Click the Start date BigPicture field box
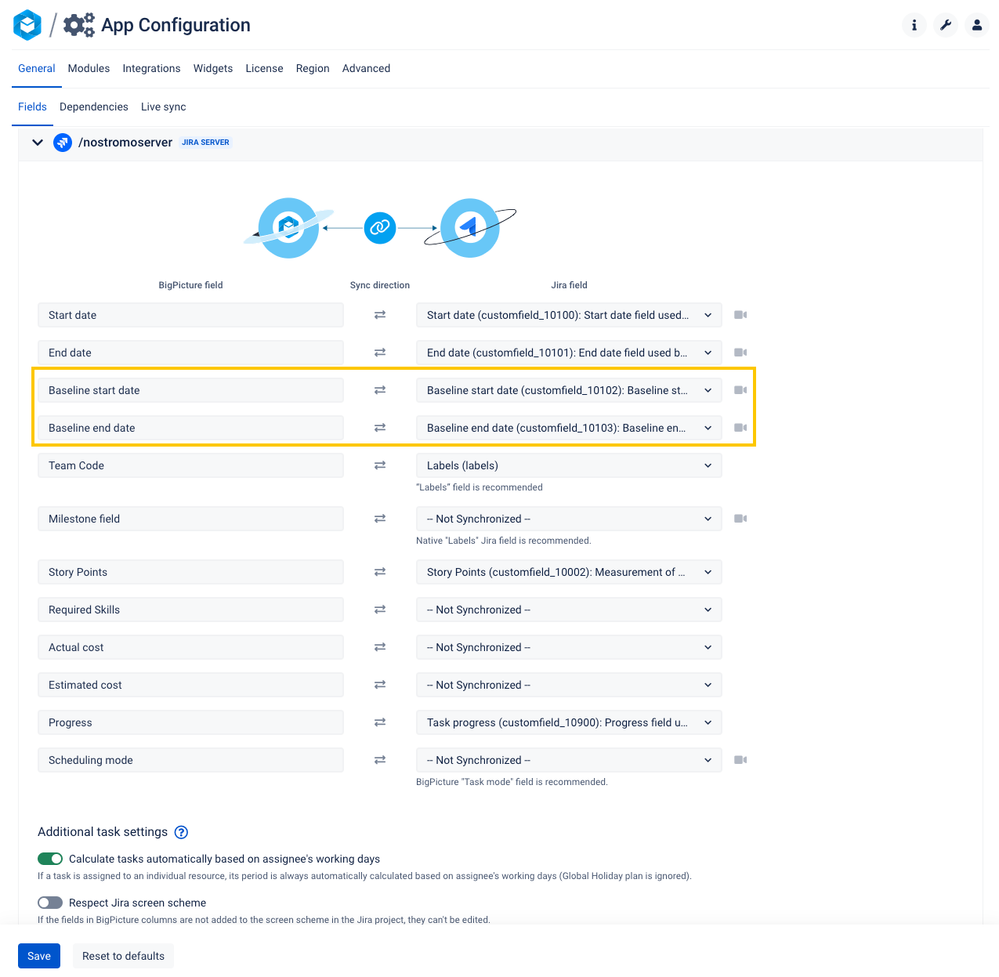Image resolution: width=999 pixels, height=977 pixels. (190, 315)
